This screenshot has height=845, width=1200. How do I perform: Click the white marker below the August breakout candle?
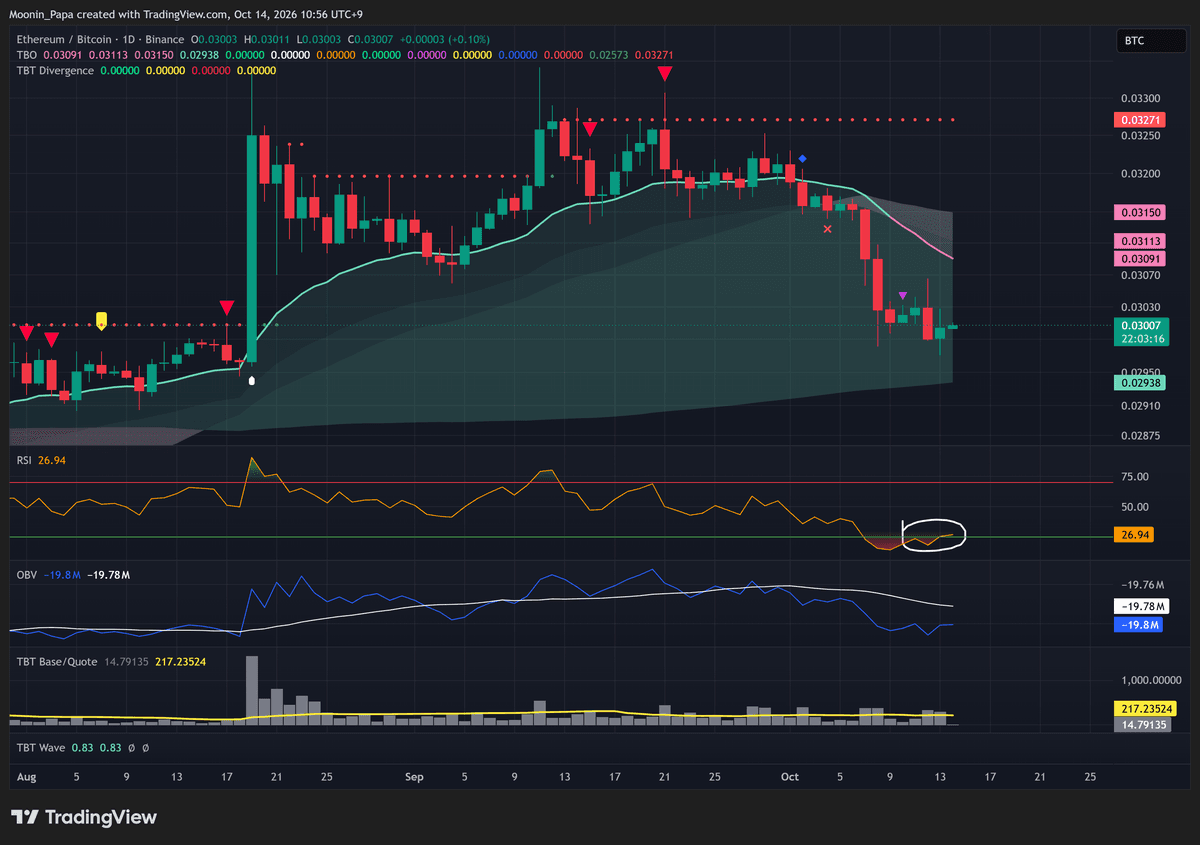(251, 380)
